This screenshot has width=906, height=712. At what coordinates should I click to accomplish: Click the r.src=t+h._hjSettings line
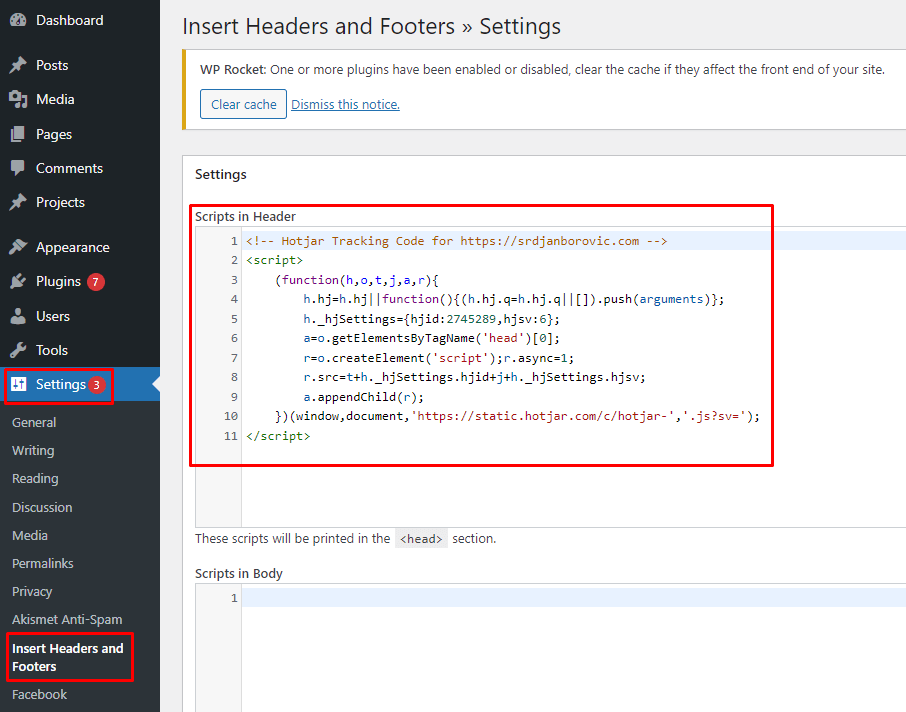tap(474, 377)
